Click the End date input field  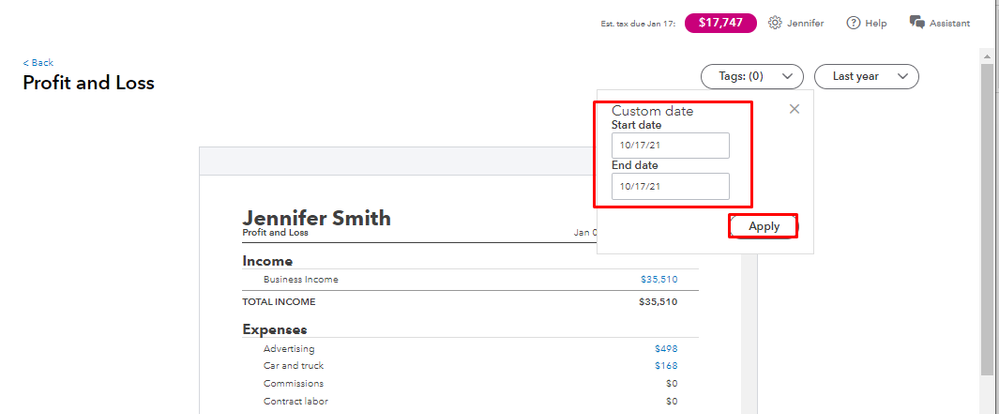point(670,186)
